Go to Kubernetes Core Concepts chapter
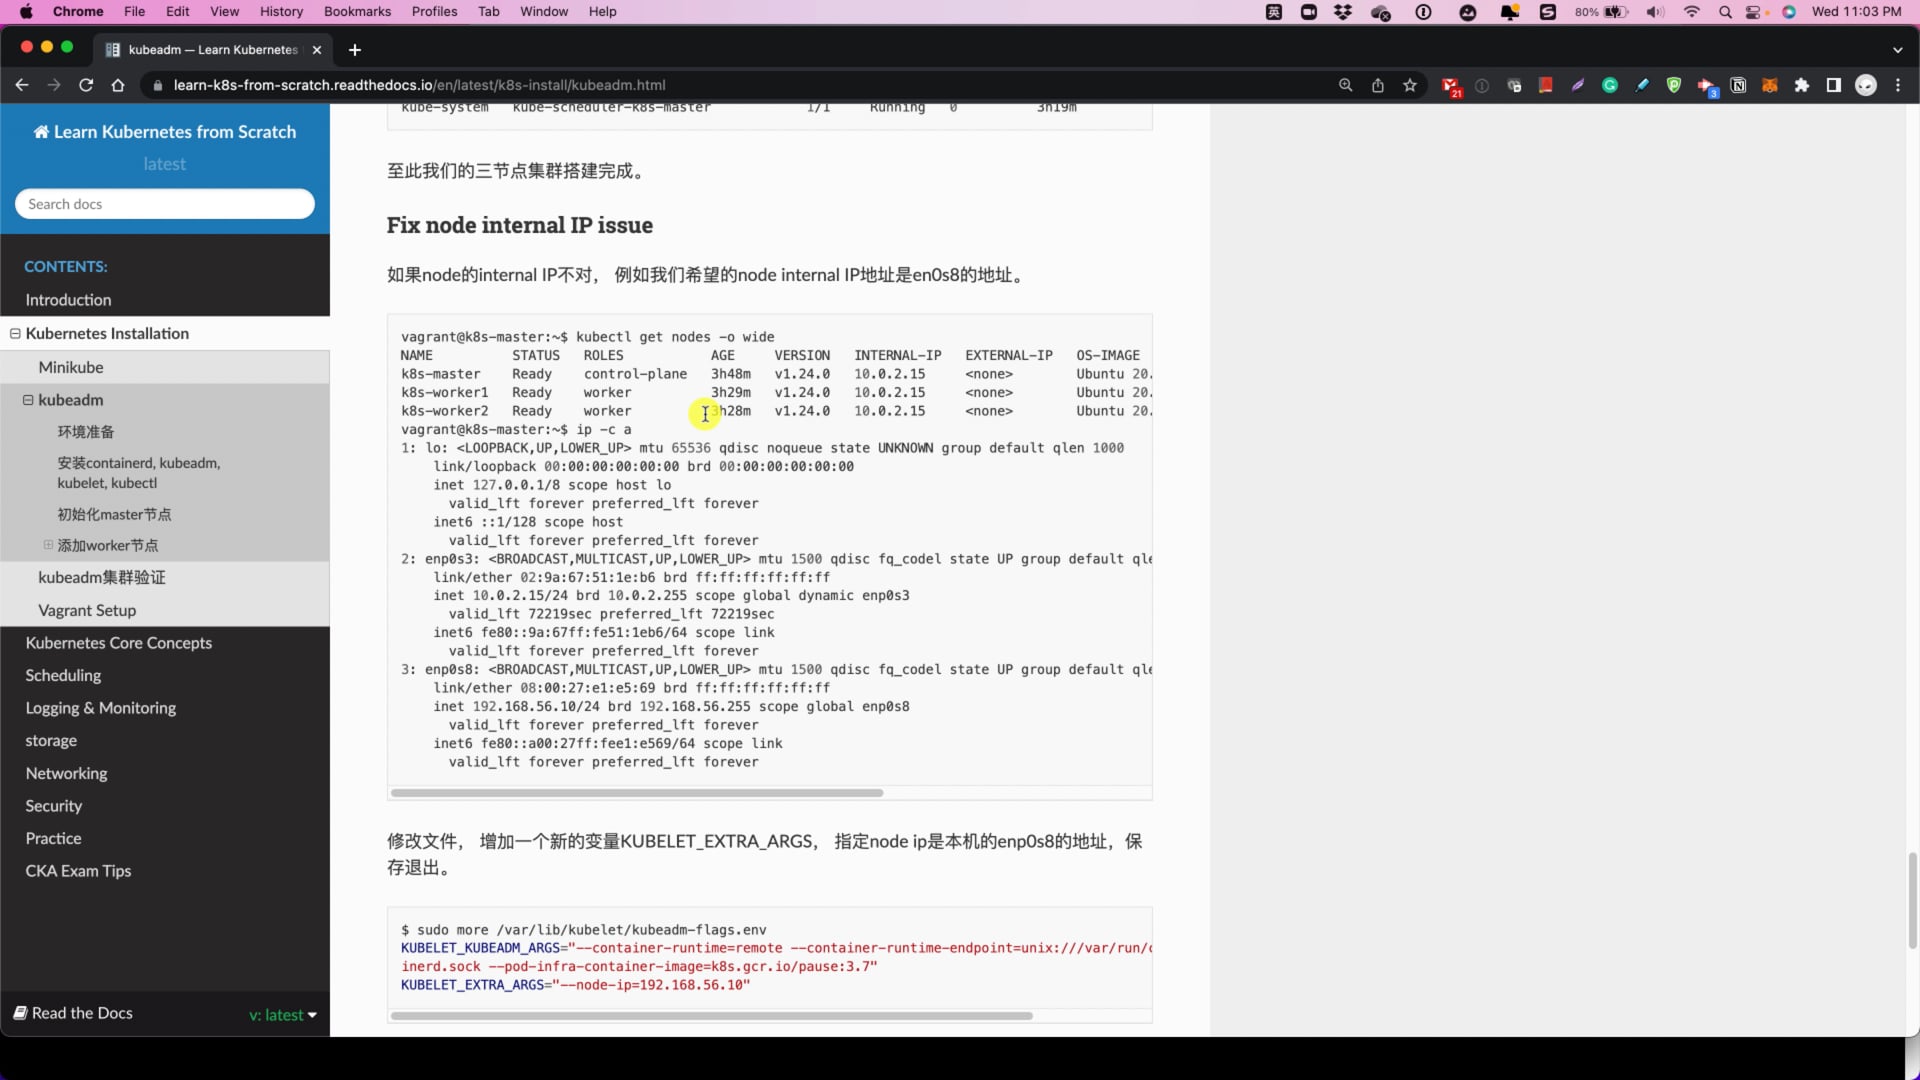Viewport: 1920px width, 1080px height. pyautogui.click(x=119, y=643)
